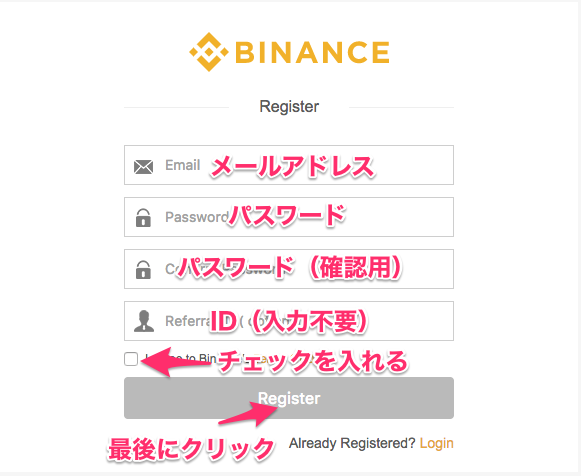Image resolution: width=581 pixels, height=476 pixels.
Task: Click the padlock icon in Confirm Password field
Action: tap(143, 269)
